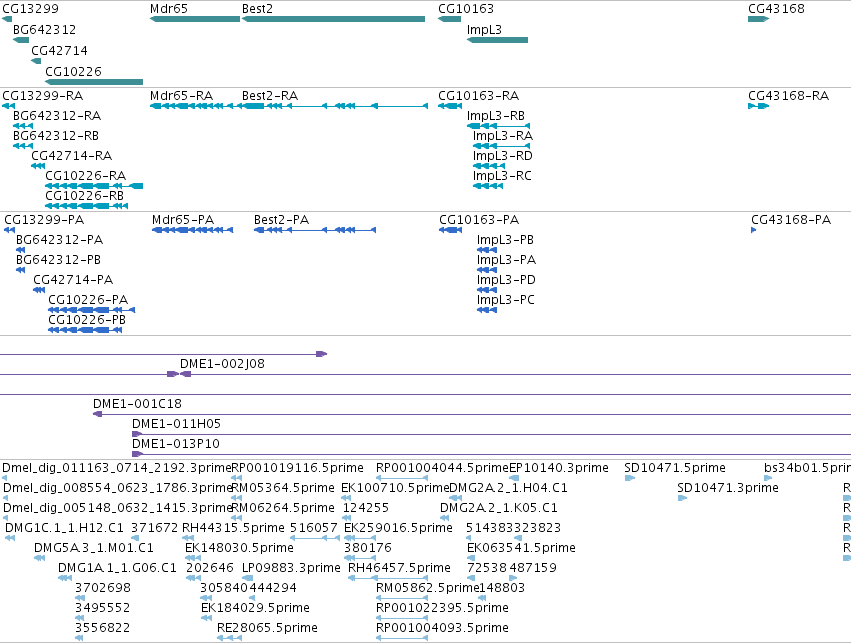Image resolution: width=851 pixels, height=643 pixels.
Task: Select the DME1-001C18 BAC label
Action: [x=137, y=404]
